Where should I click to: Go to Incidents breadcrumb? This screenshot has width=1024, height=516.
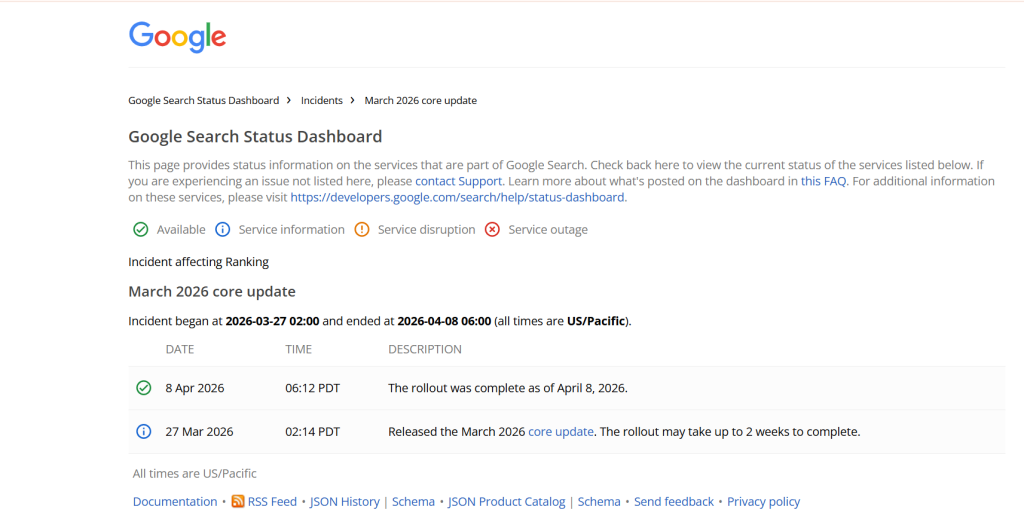click(x=321, y=101)
